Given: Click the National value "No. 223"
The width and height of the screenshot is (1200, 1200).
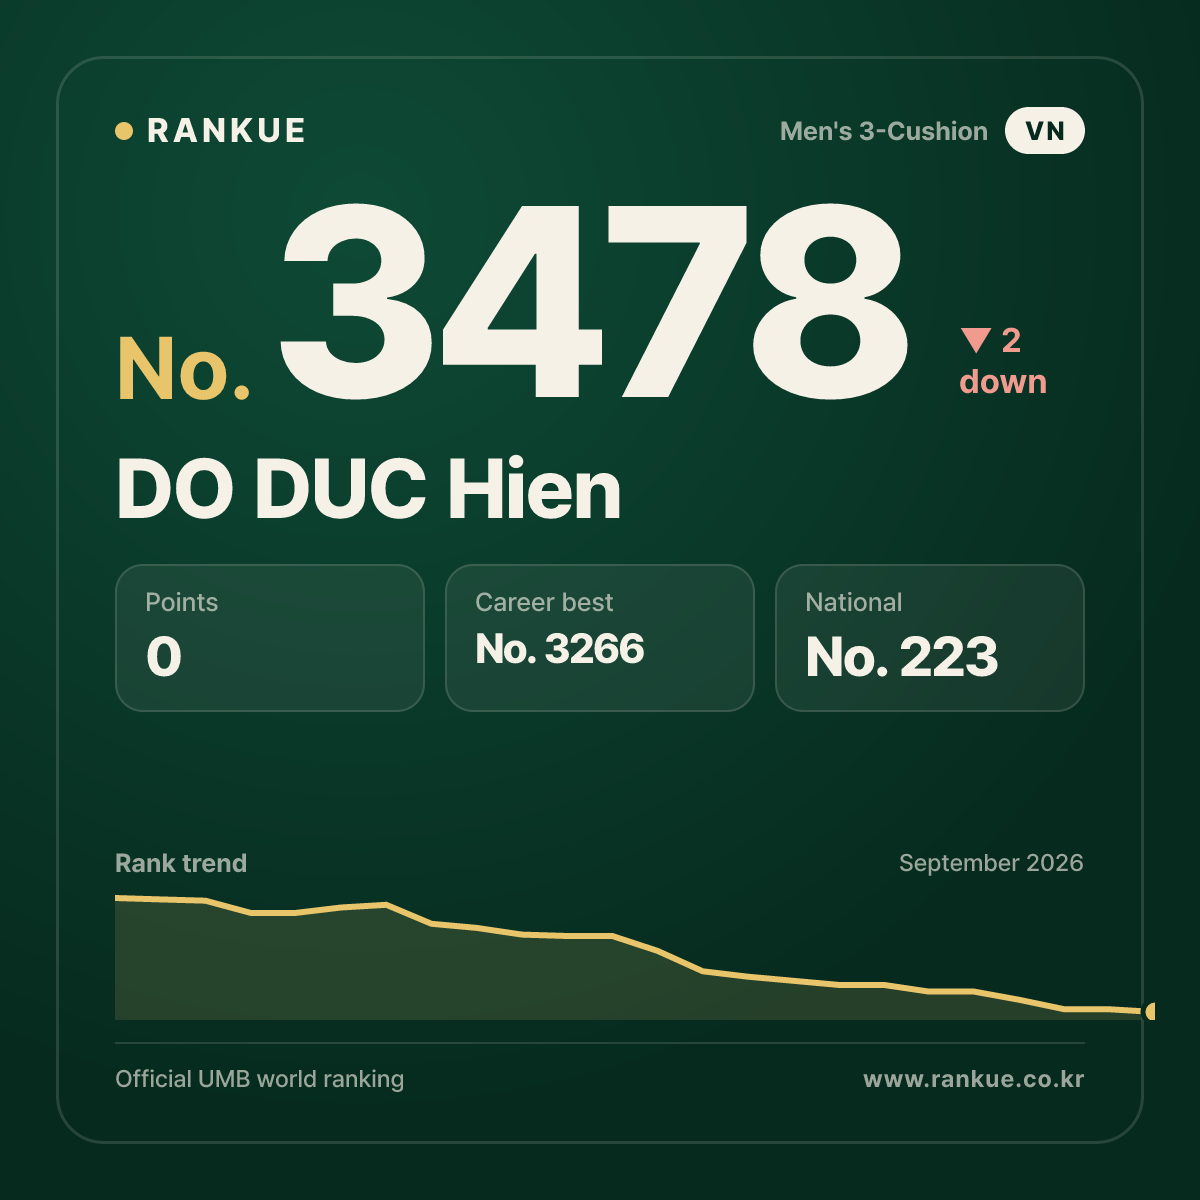Looking at the screenshot, I should tap(902, 657).
